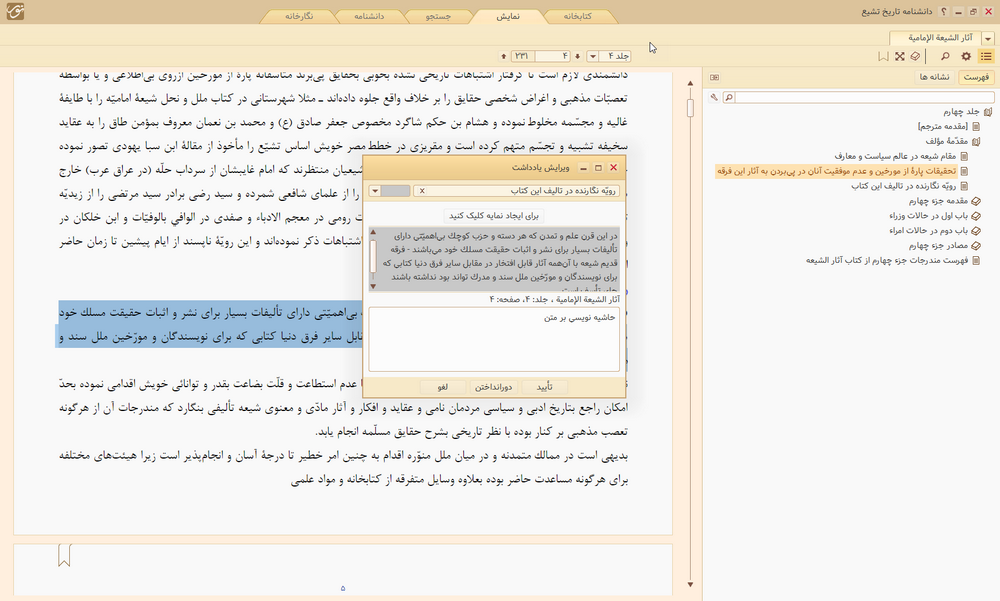Click the page icon beside فهرست مندرجات جزء چهارم
Viewport: 1000px width, 601px height.
976,260
